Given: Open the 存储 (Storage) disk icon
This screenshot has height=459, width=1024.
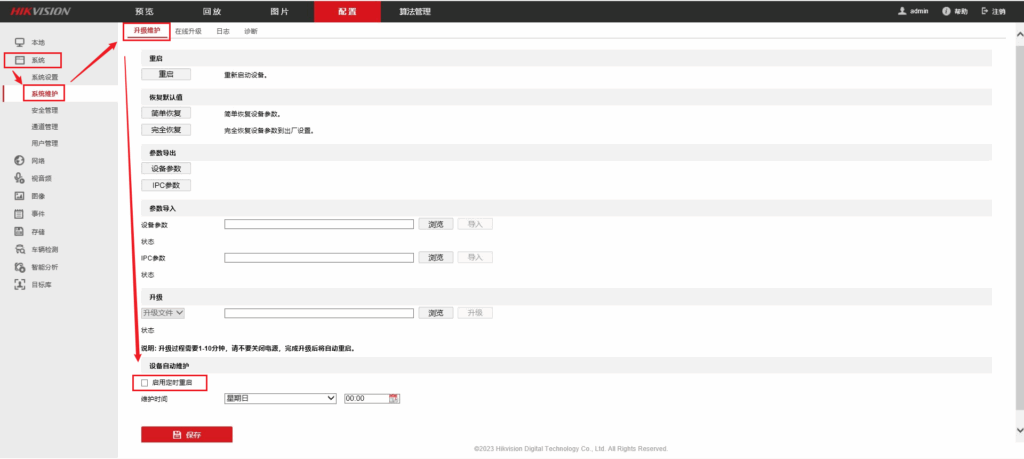Looking at the screenshot, I should (x=19, y=232).
